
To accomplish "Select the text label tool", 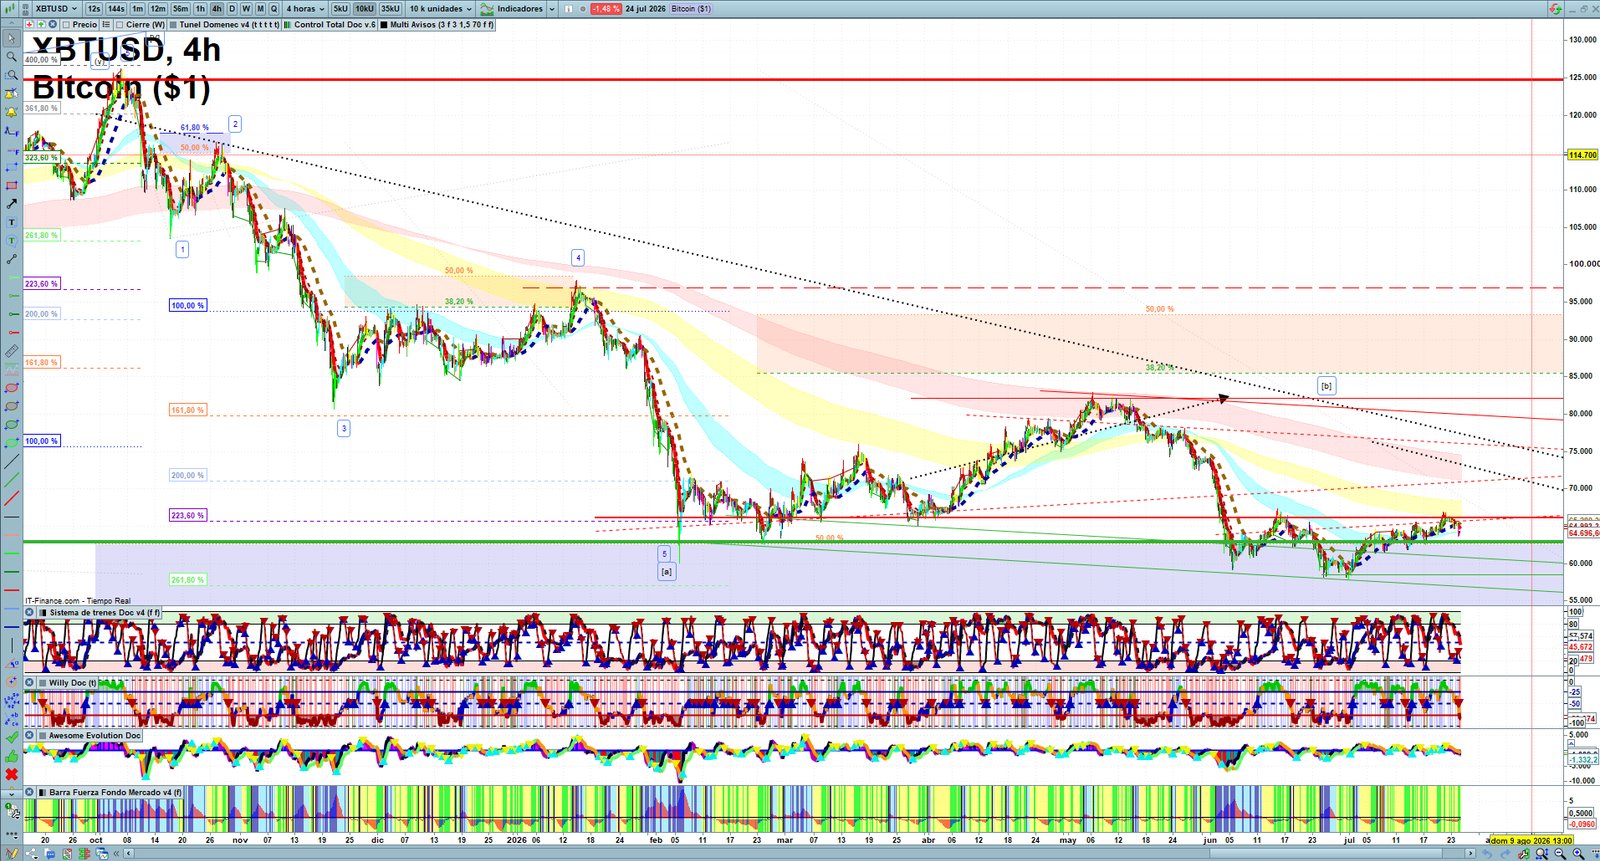I will click(11, 222).
